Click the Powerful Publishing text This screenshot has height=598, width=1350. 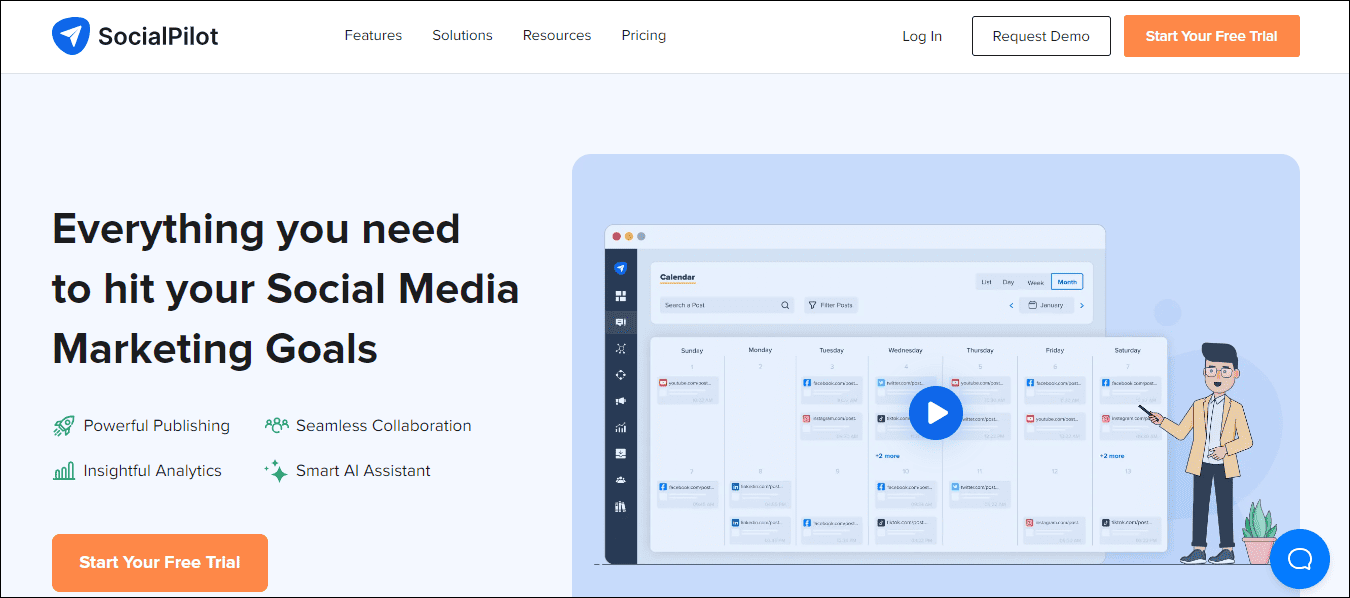(x=157, y=426)
